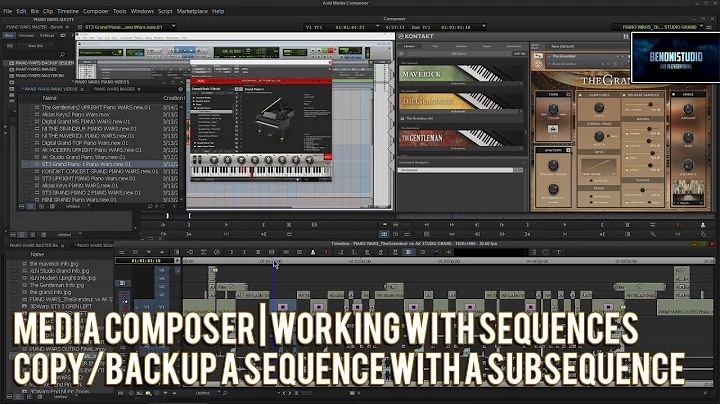Toggle the source-side V1 track selector
This screenshot has height=404, width=720.
[x=147, y=306]
